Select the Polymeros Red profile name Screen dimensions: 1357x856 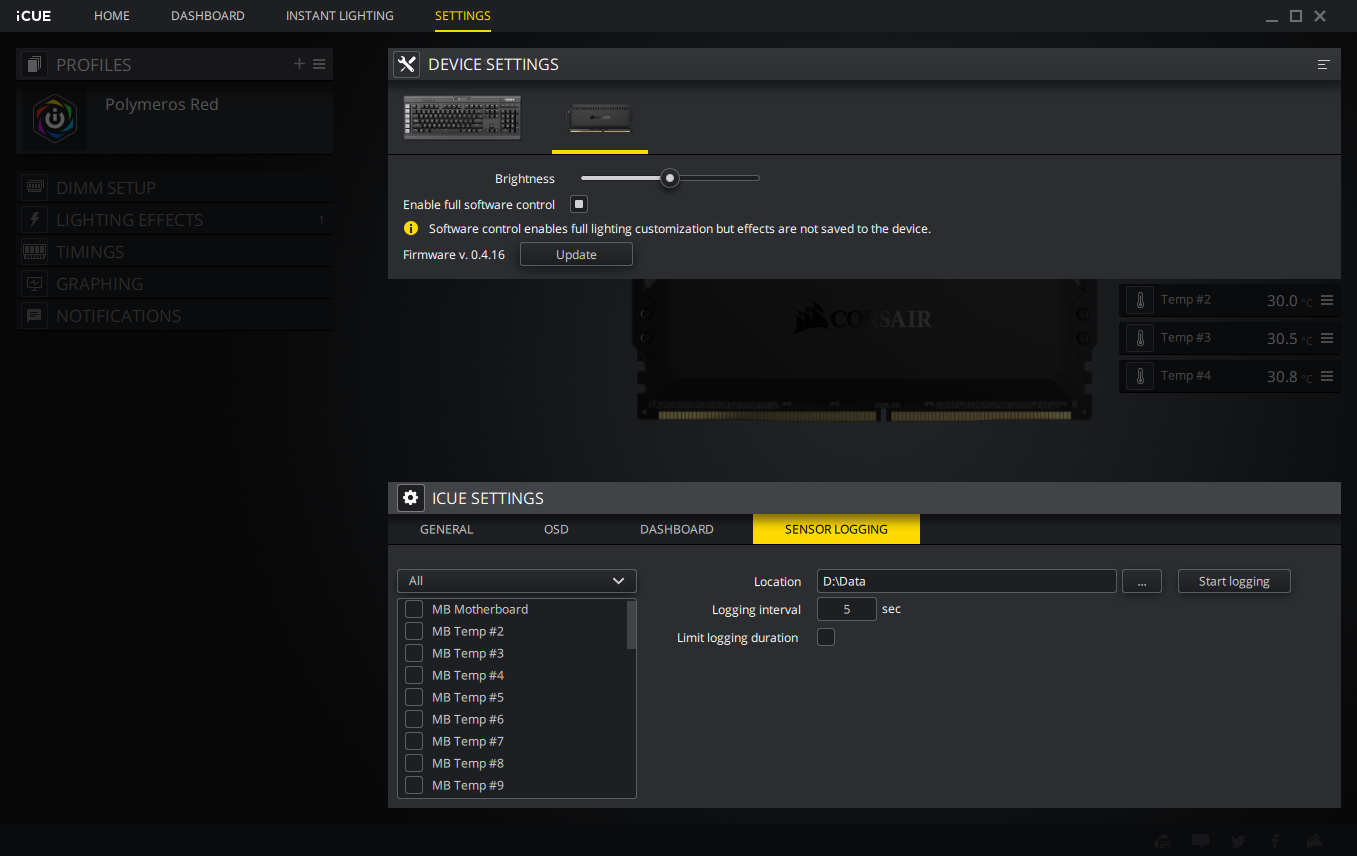pos(162,104)
